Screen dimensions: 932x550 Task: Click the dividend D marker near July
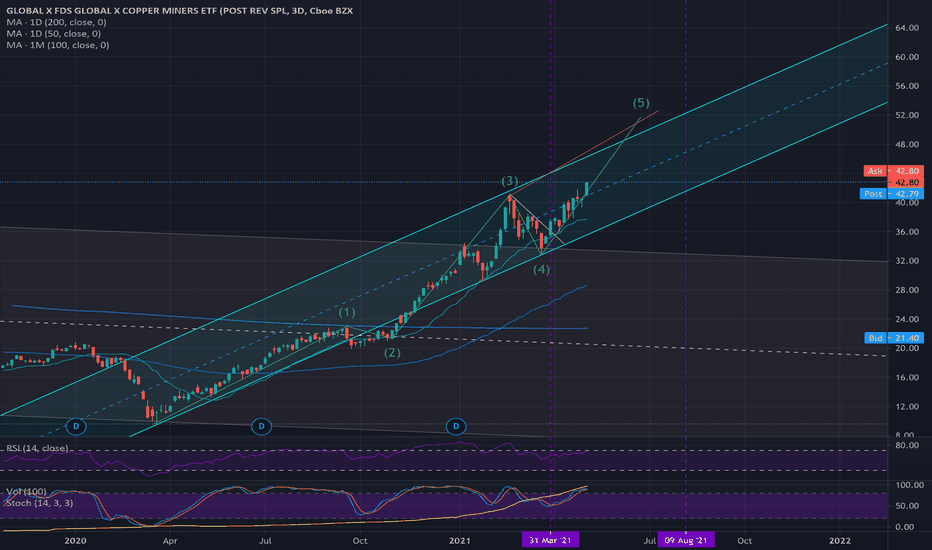(x=262, y=426)
